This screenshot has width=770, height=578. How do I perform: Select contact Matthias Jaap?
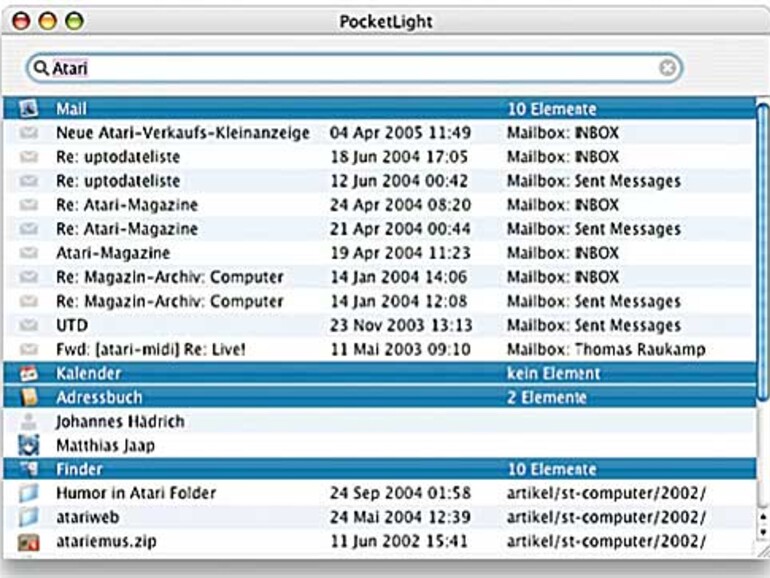tap(105, 445)
